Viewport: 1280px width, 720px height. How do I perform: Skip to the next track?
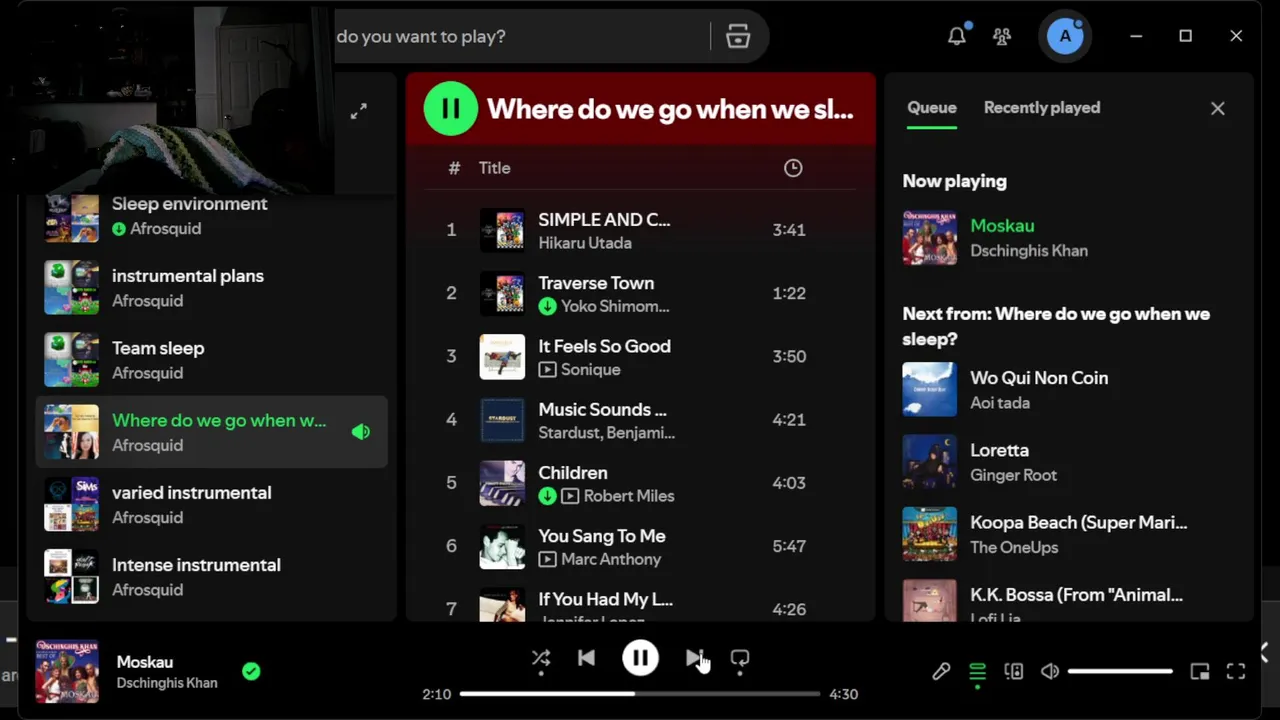point(694,658)
